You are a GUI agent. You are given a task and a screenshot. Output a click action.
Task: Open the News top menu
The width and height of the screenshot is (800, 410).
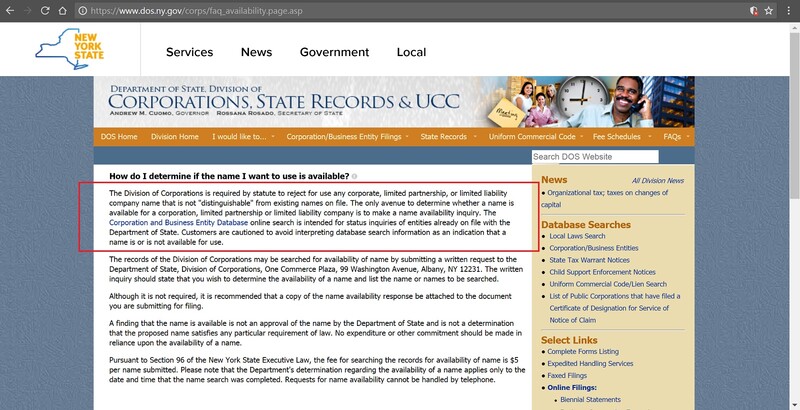coord(256,52)
